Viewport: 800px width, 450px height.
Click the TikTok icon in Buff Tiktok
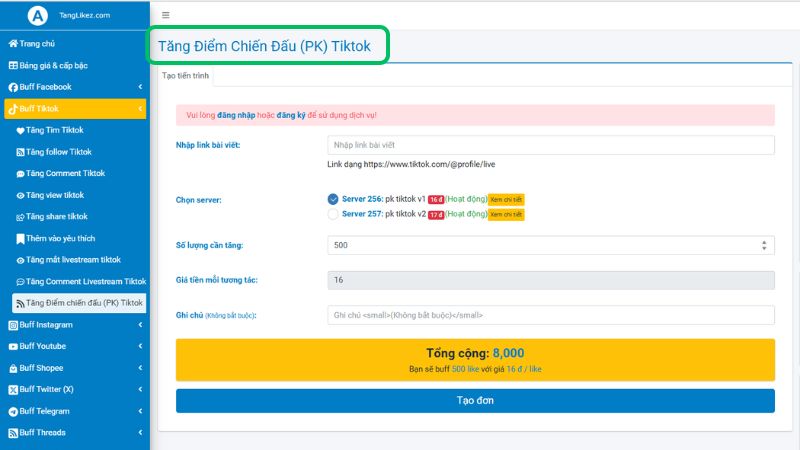[x=13, y=109]
